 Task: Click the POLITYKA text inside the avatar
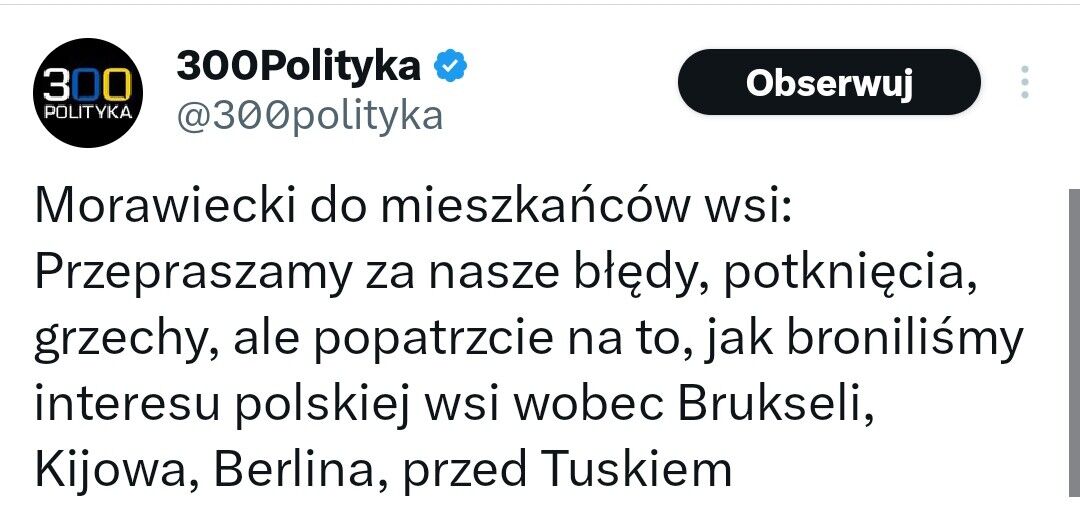[87, 114]
